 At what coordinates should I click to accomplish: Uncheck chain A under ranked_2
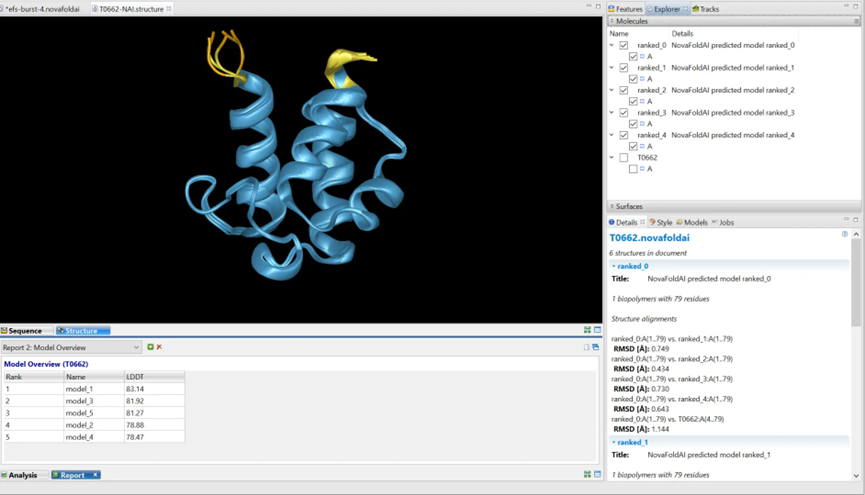tap(633, 101)
